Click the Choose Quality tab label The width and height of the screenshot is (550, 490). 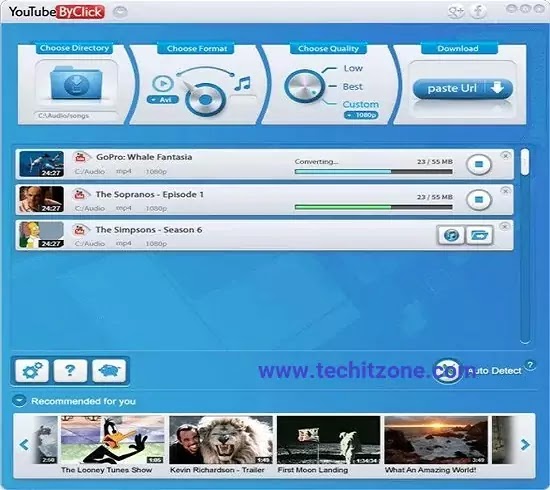pyautogui.click(x=328, y=48)
